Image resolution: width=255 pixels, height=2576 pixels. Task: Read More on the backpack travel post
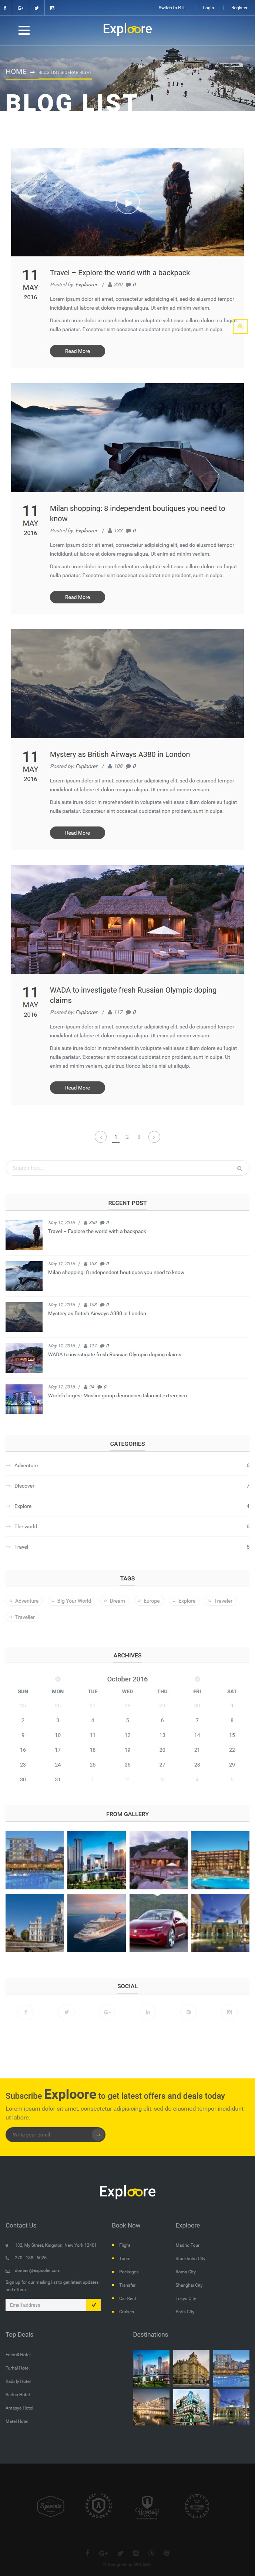(77, 351)
